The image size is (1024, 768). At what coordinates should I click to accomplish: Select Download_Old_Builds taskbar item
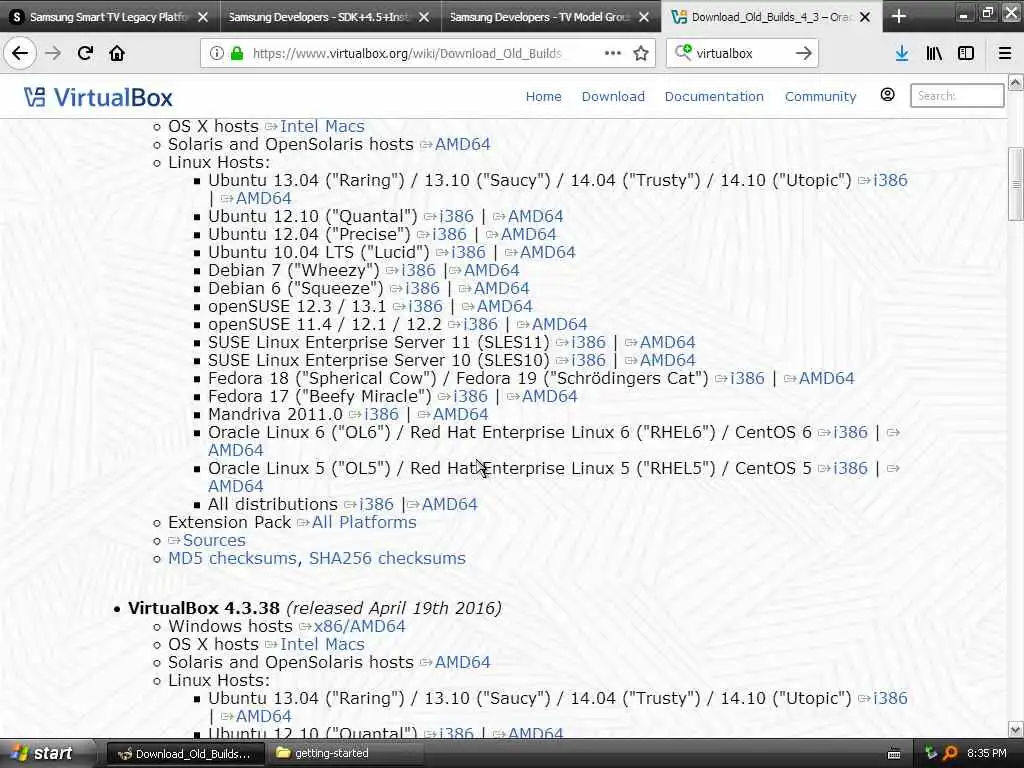click(185, 754)
